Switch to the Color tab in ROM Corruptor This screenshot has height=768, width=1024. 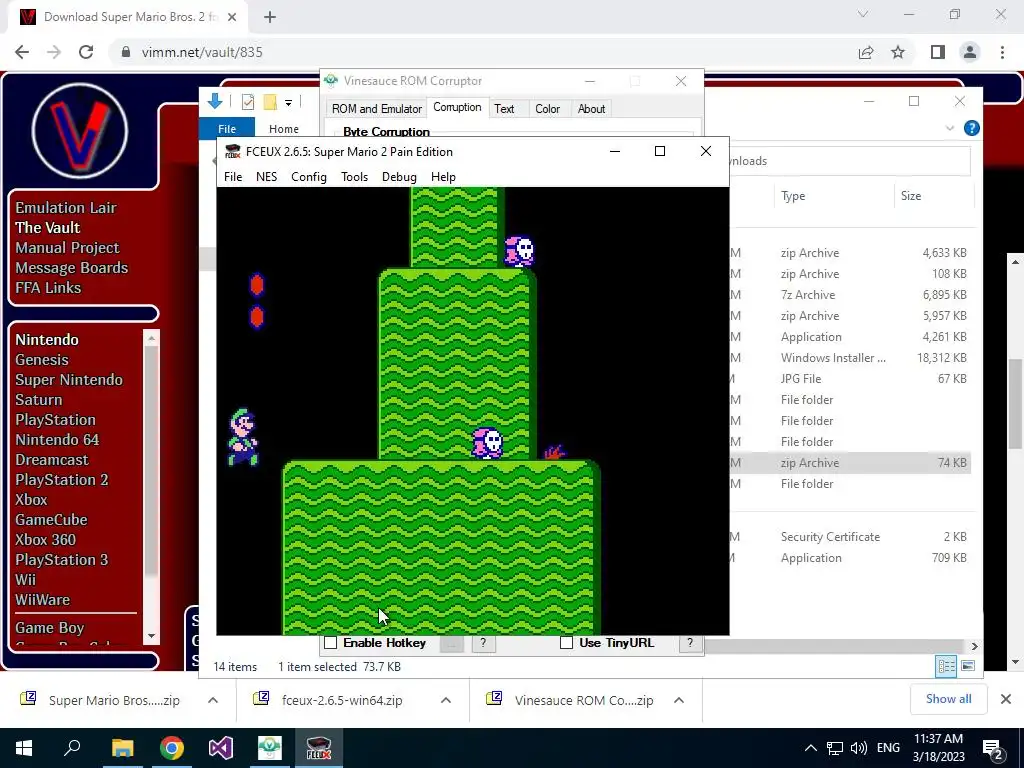pos(547,109)
